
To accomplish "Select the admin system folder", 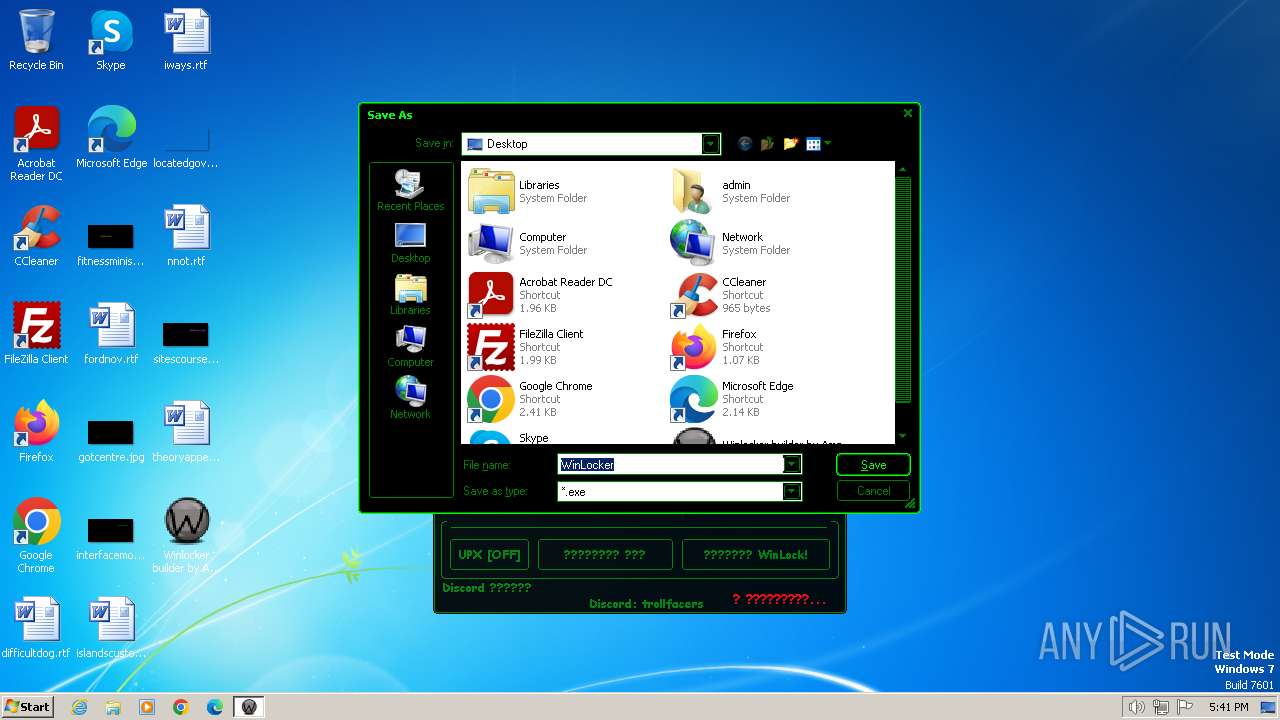I will click(x=731, y=191).
